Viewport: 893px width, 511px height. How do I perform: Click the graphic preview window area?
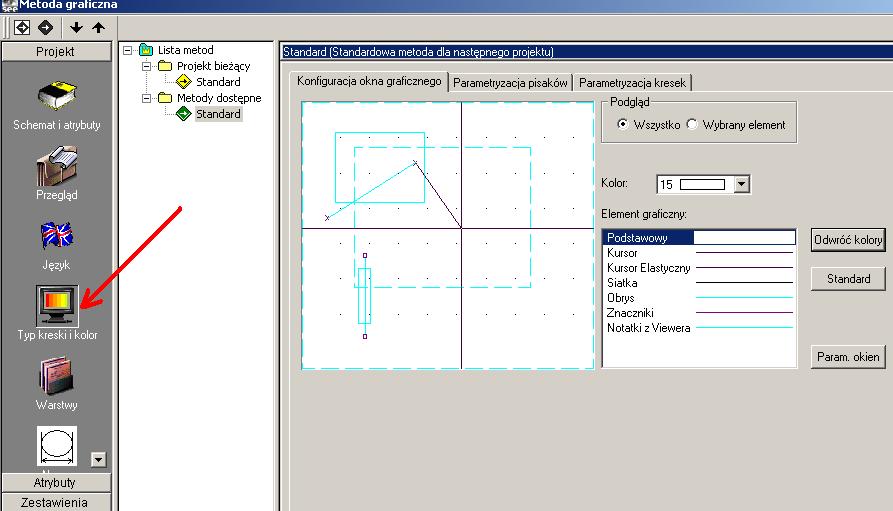point(448,235)
